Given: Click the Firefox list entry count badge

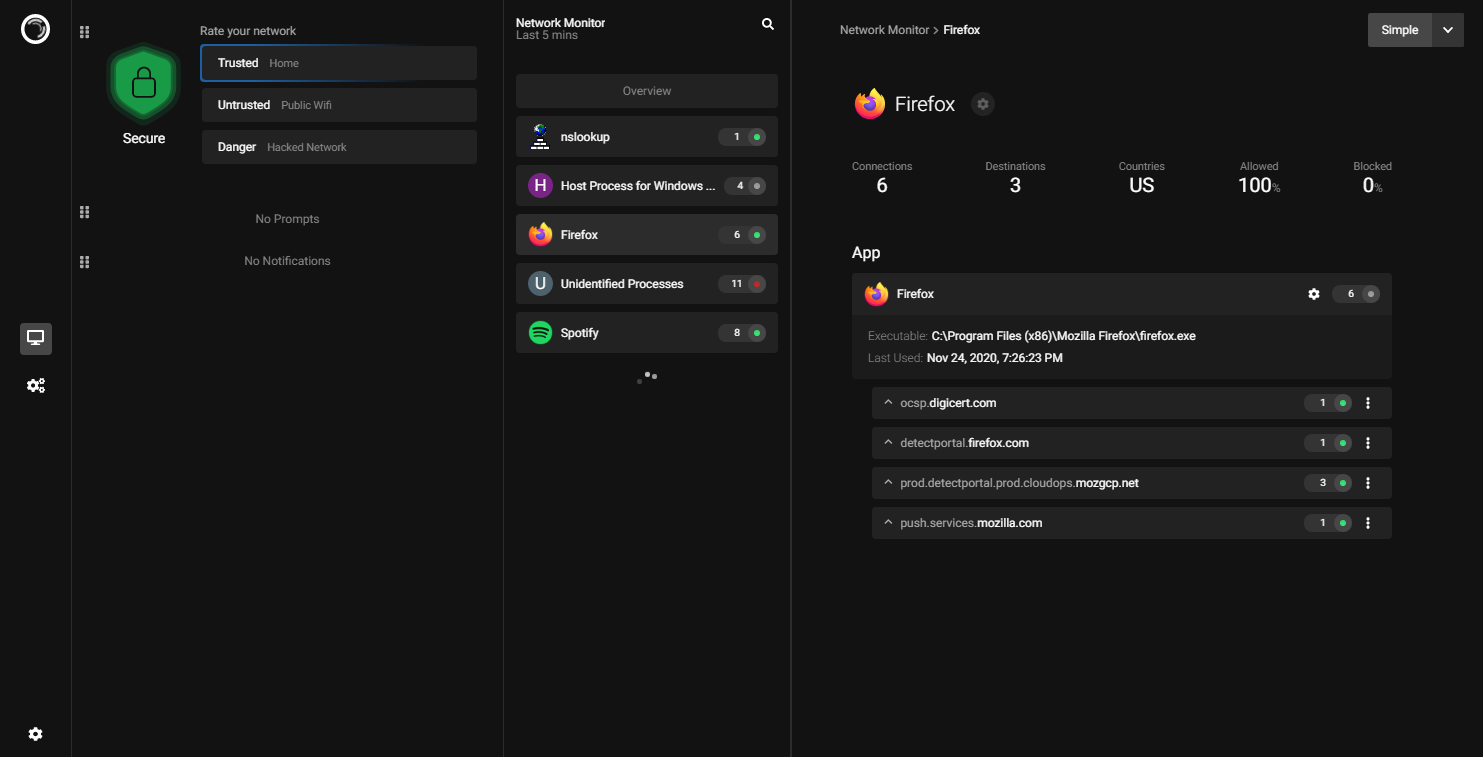Looking at the screenshot, I should pos(742,235).
